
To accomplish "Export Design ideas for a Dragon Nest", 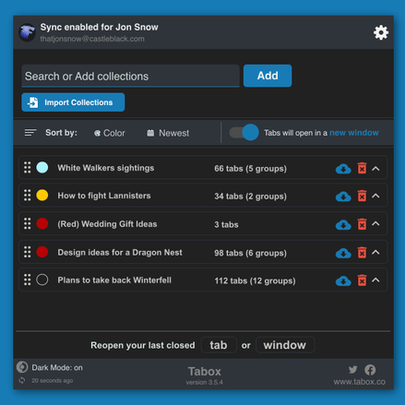I will click(x=343, y=253).
